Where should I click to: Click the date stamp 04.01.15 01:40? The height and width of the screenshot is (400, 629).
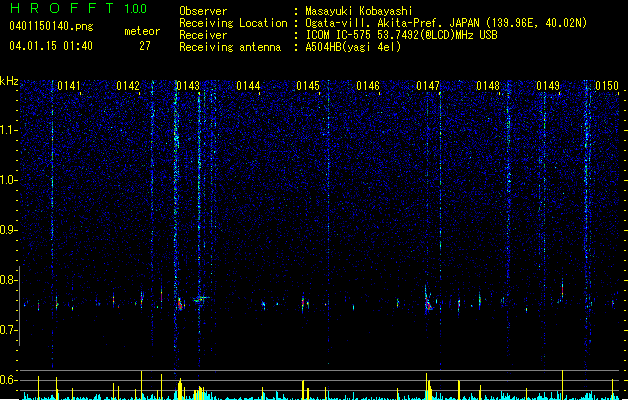(51, 46)
